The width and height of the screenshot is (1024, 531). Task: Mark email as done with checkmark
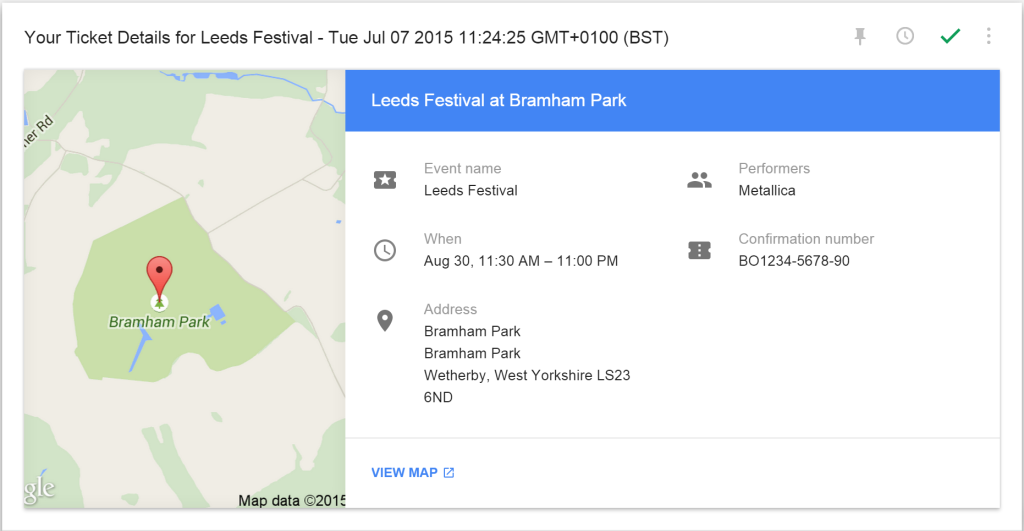click(x=950, y=37)
